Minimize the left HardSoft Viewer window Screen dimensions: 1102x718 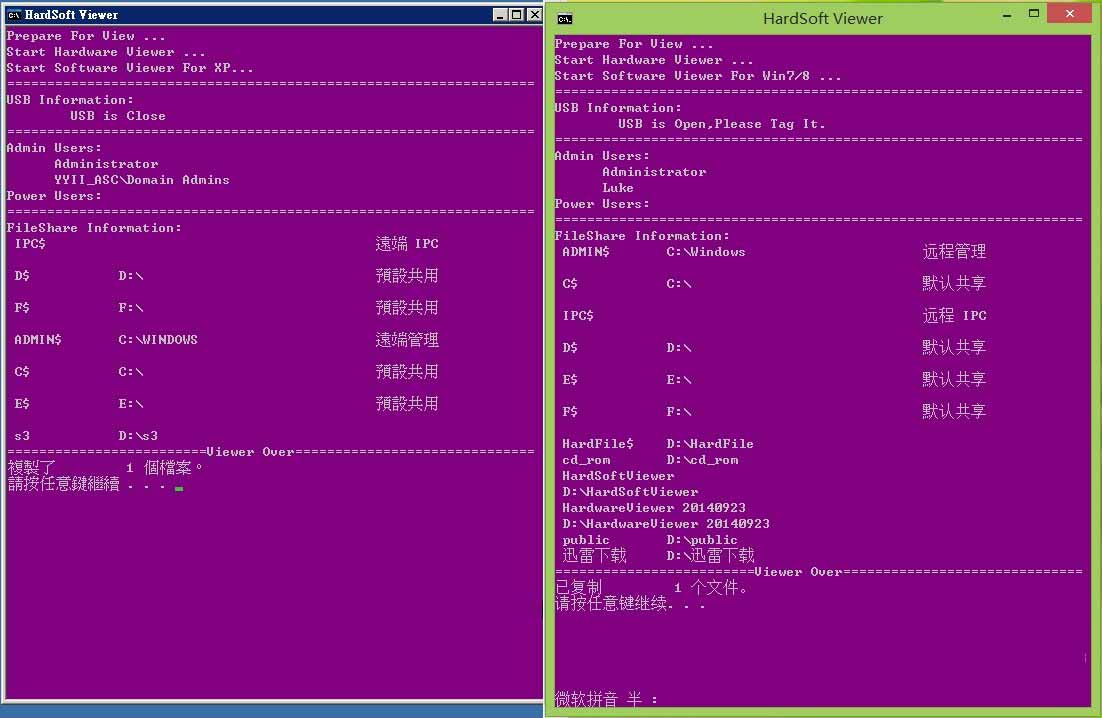tap(501, 14)
